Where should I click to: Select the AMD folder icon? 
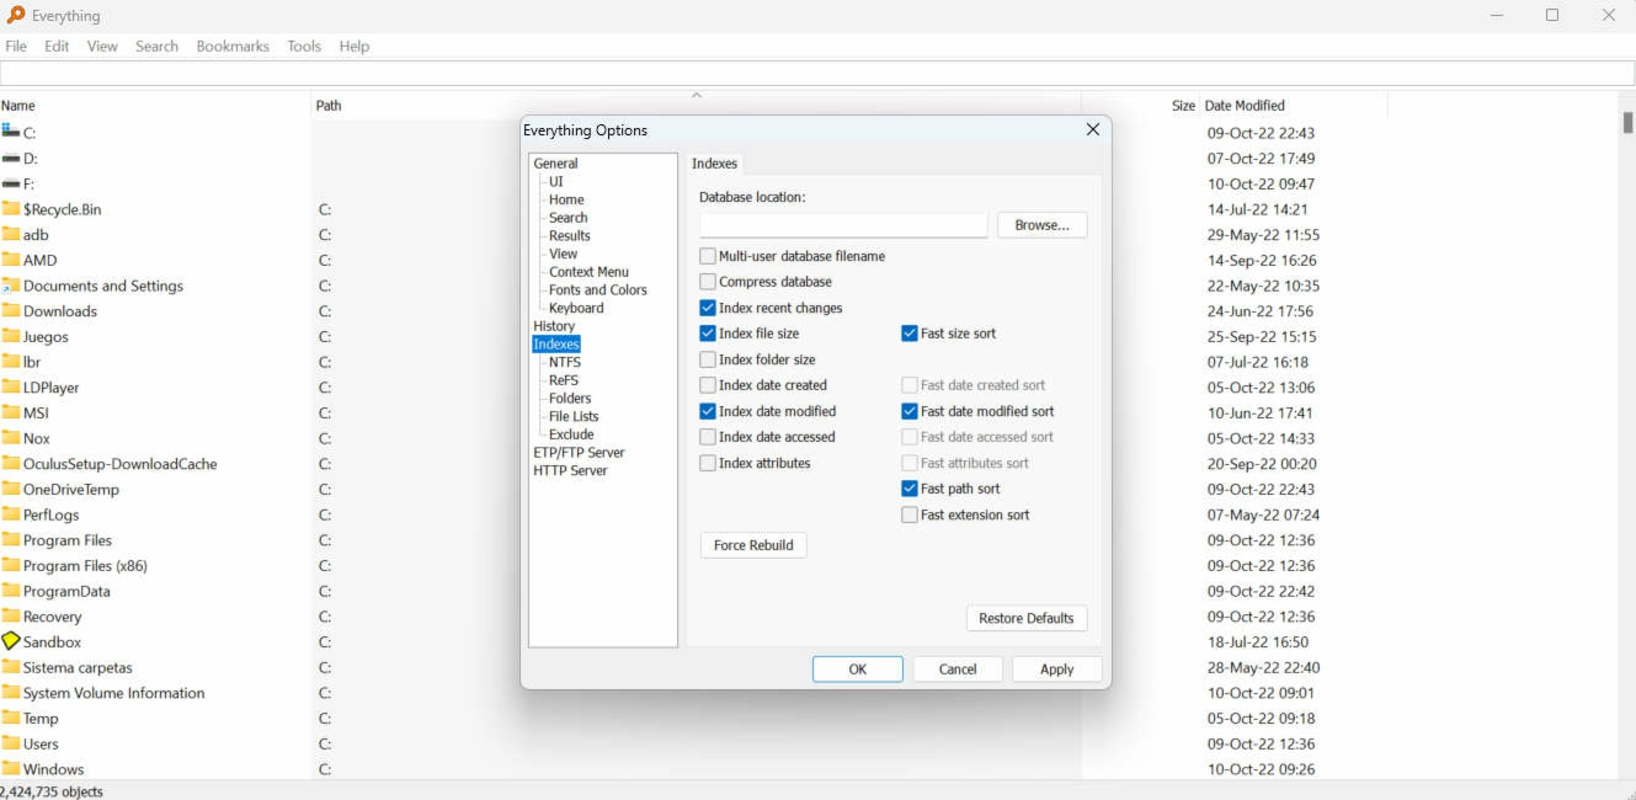pos(11,259)
